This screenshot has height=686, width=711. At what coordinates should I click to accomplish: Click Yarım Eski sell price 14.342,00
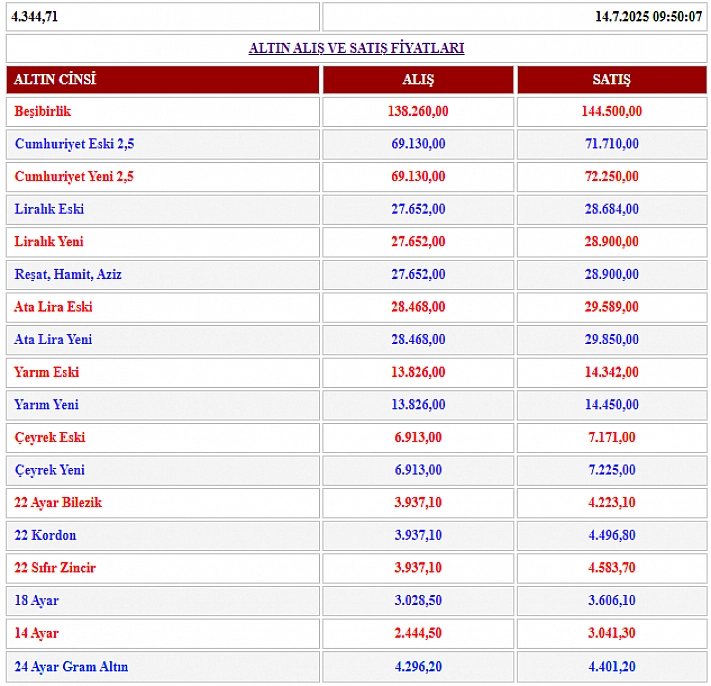tap(611, 373)
